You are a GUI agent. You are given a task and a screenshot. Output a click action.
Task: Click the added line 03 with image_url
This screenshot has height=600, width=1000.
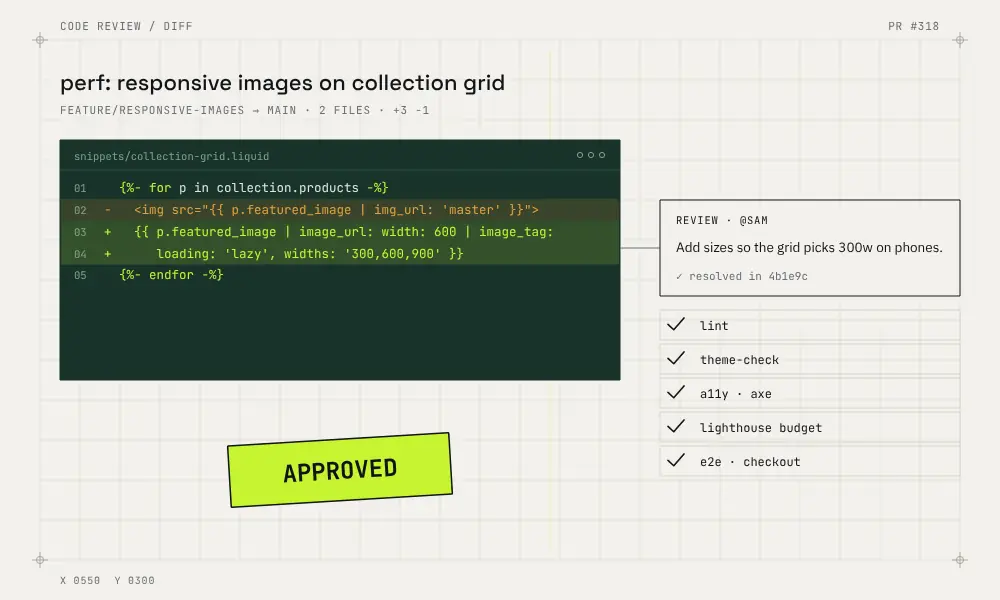[x=339, y=231]
